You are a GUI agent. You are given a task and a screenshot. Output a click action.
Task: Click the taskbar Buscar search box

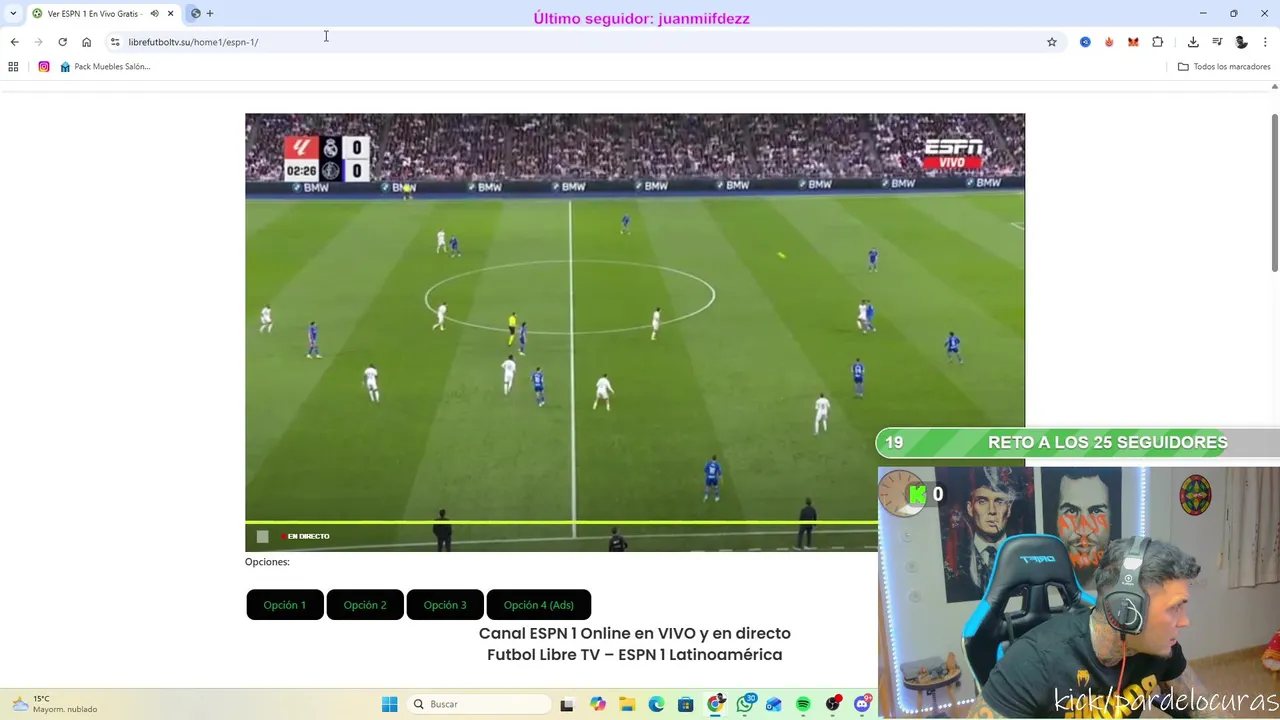(x=480, y=704)
